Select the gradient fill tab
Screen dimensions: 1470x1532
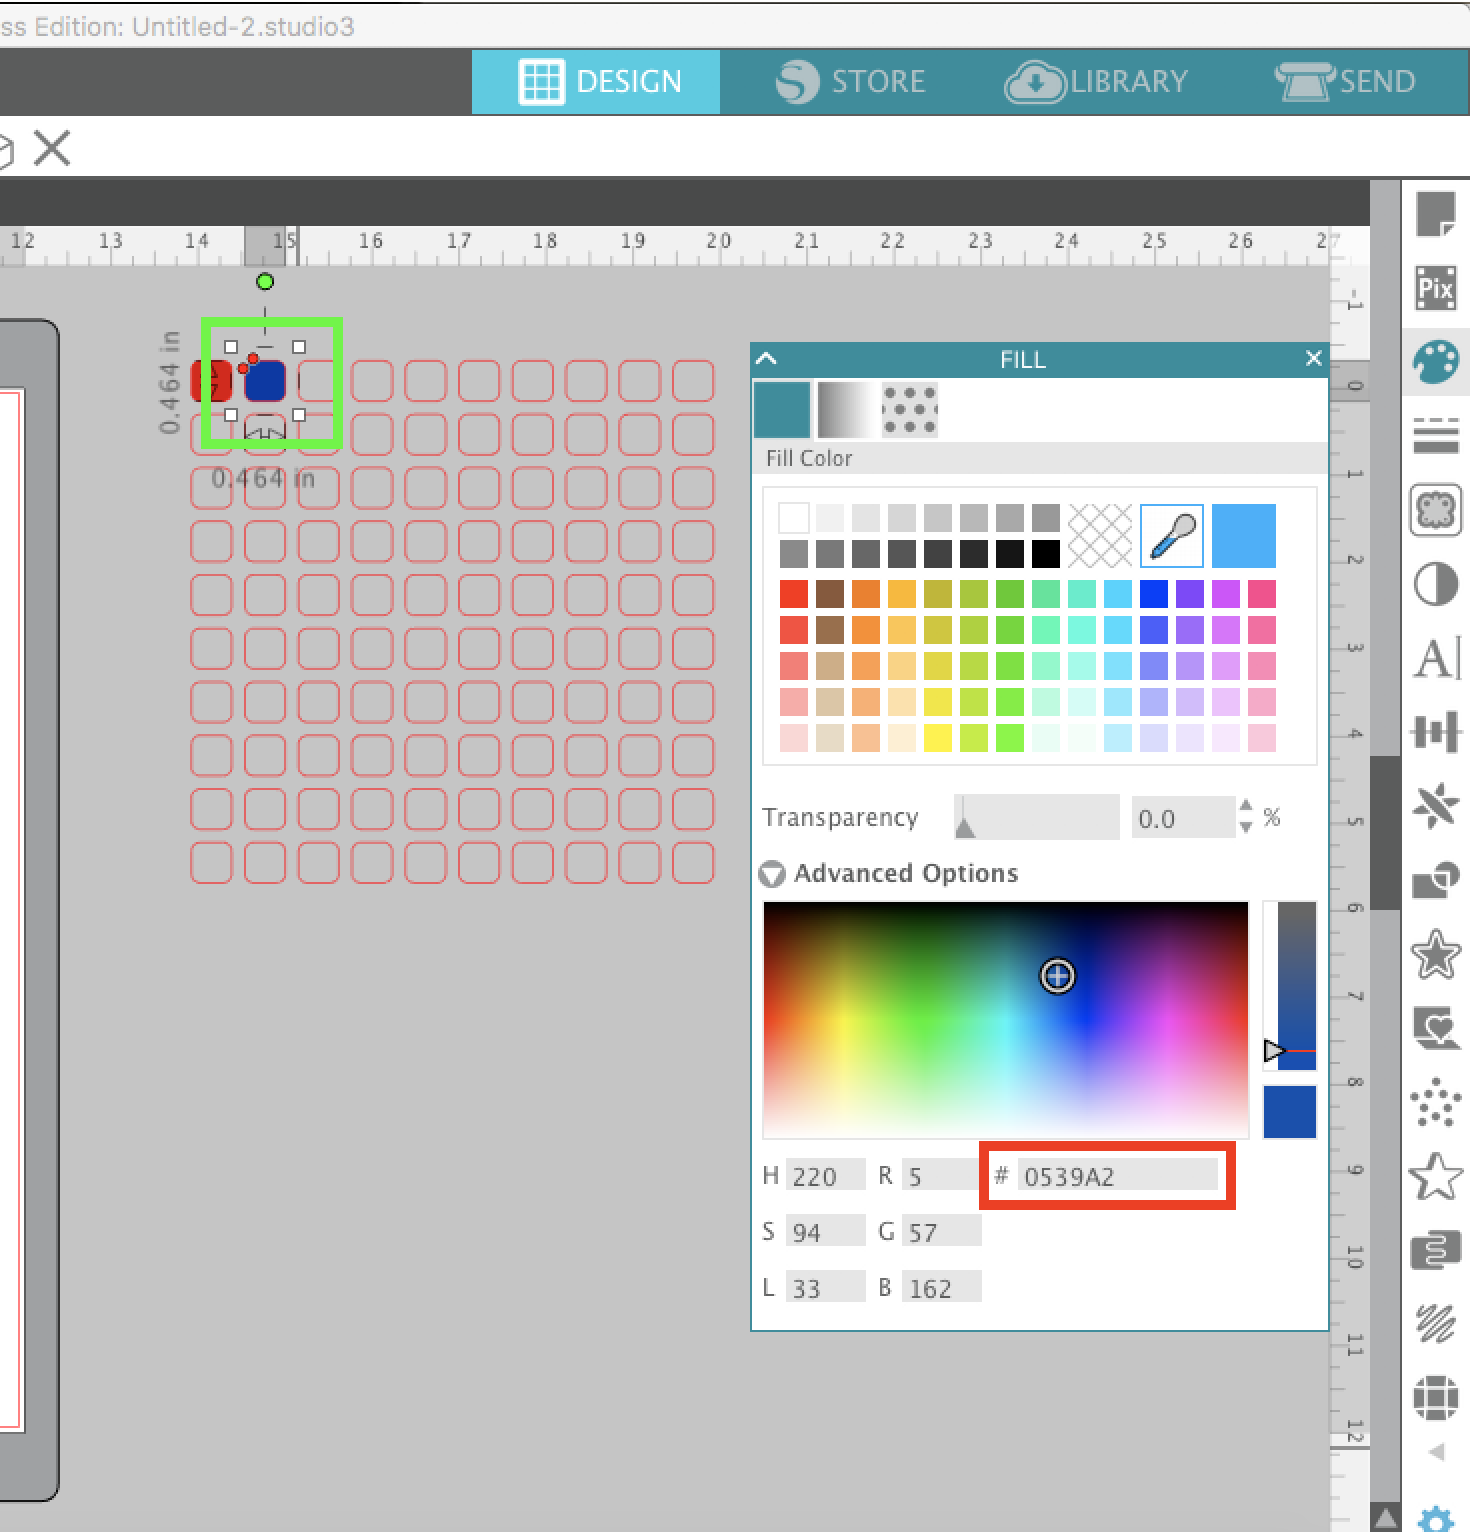845,410
